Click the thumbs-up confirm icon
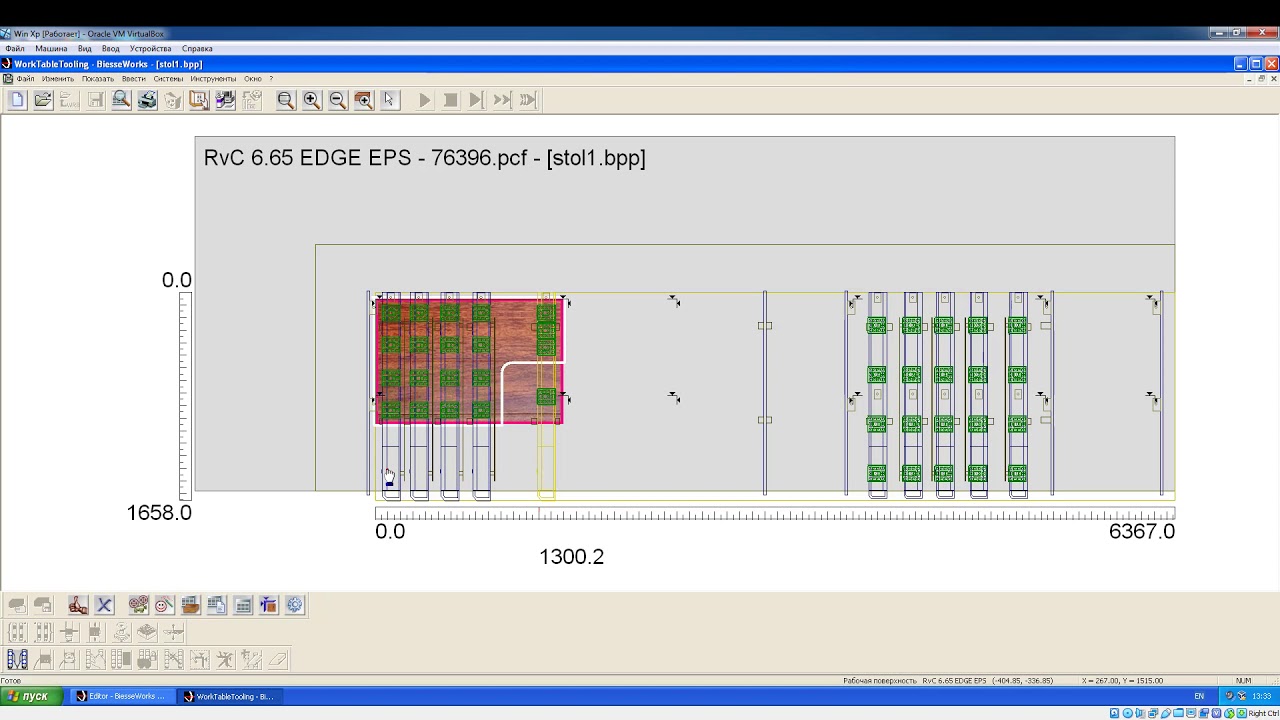 pos(78,605)
